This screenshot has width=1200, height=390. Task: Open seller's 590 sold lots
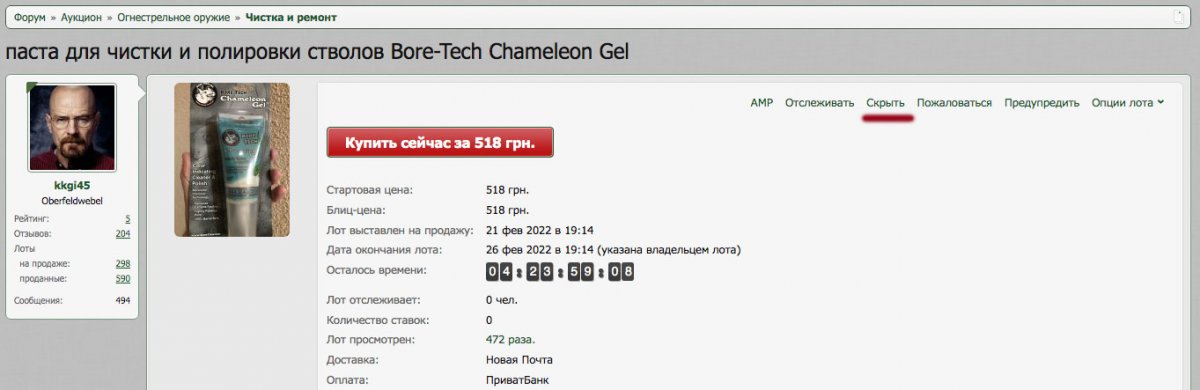[123, 278]
